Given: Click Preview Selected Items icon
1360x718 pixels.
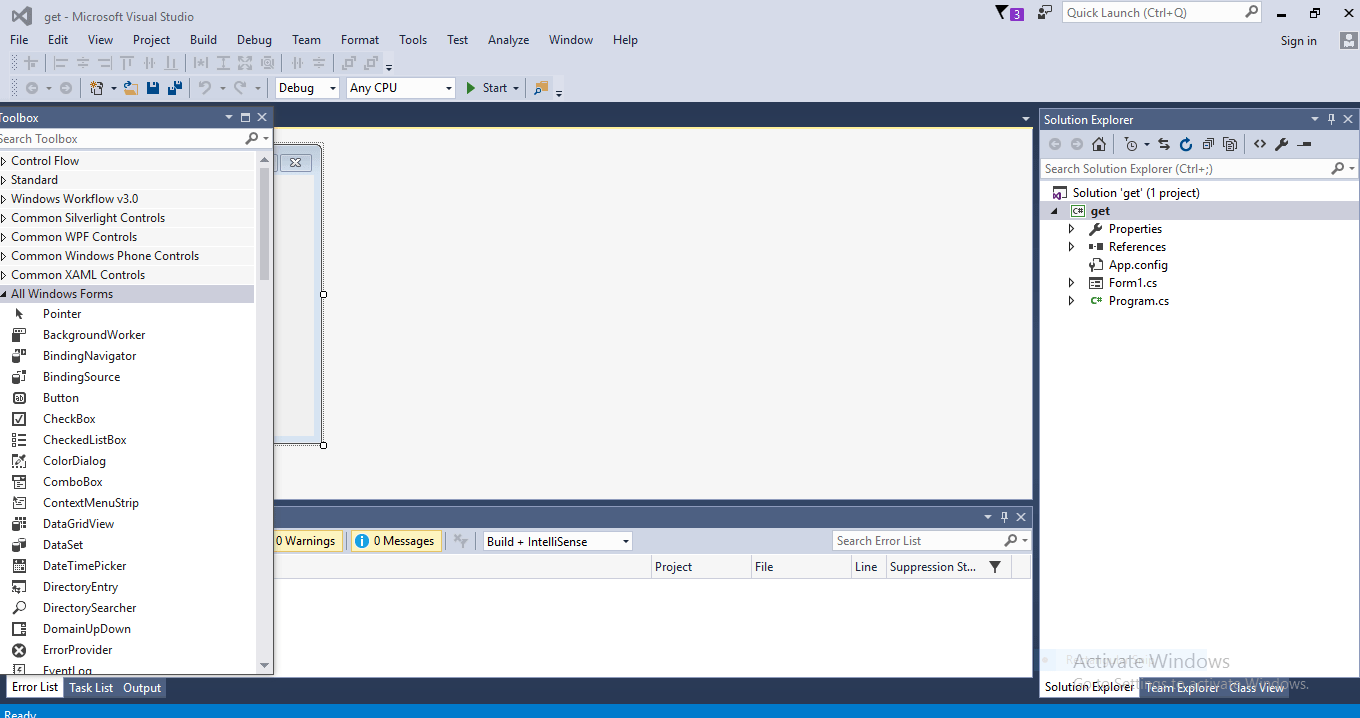Looking at the screenshot, I should click(x=1304, y=144).
